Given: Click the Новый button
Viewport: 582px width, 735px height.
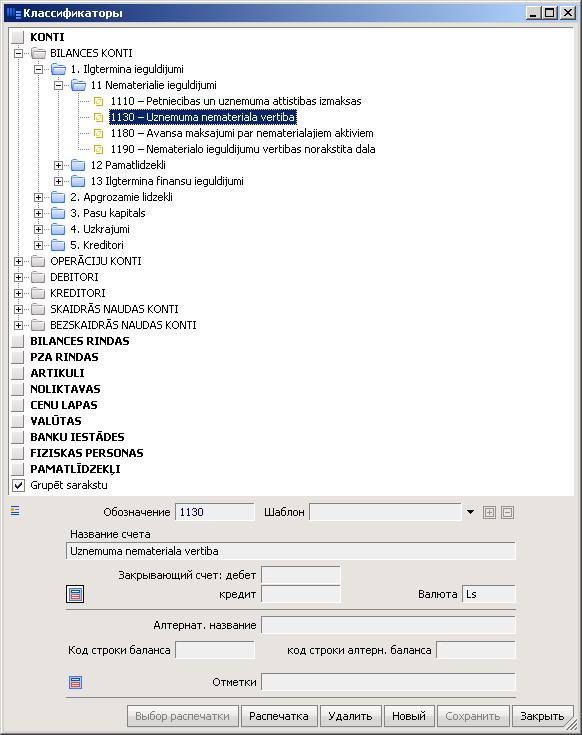Looking at the screenshot, I should pos(409,716).
